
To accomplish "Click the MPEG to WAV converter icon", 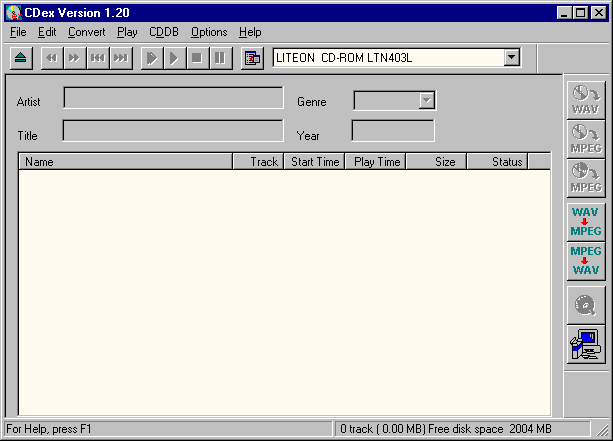I will (585, 261).
